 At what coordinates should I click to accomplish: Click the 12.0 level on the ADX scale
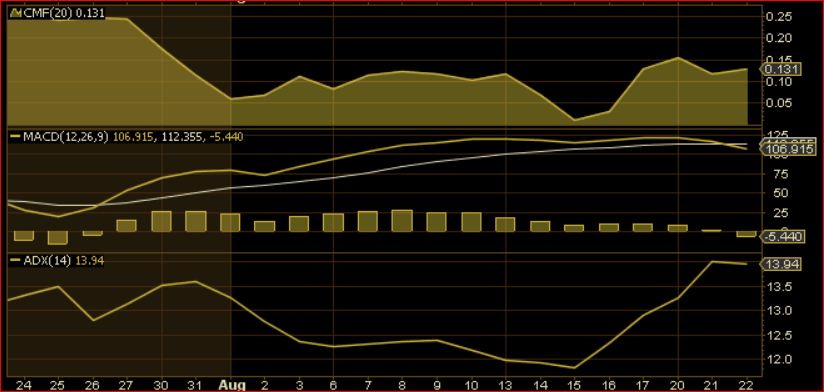tap(779, 360)
